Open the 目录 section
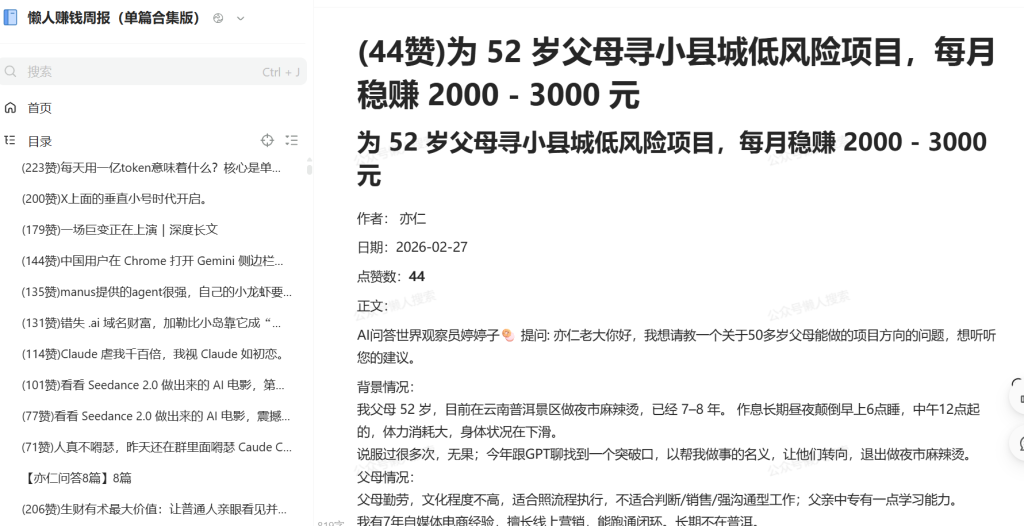 click(x=39, y=141)
